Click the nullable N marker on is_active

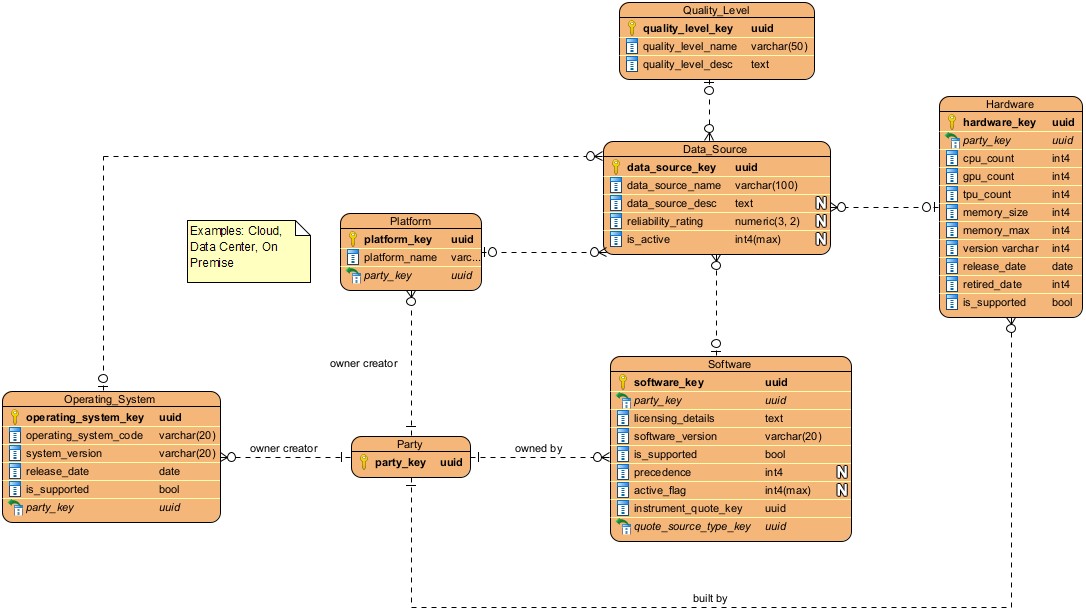tap(820, 240)
